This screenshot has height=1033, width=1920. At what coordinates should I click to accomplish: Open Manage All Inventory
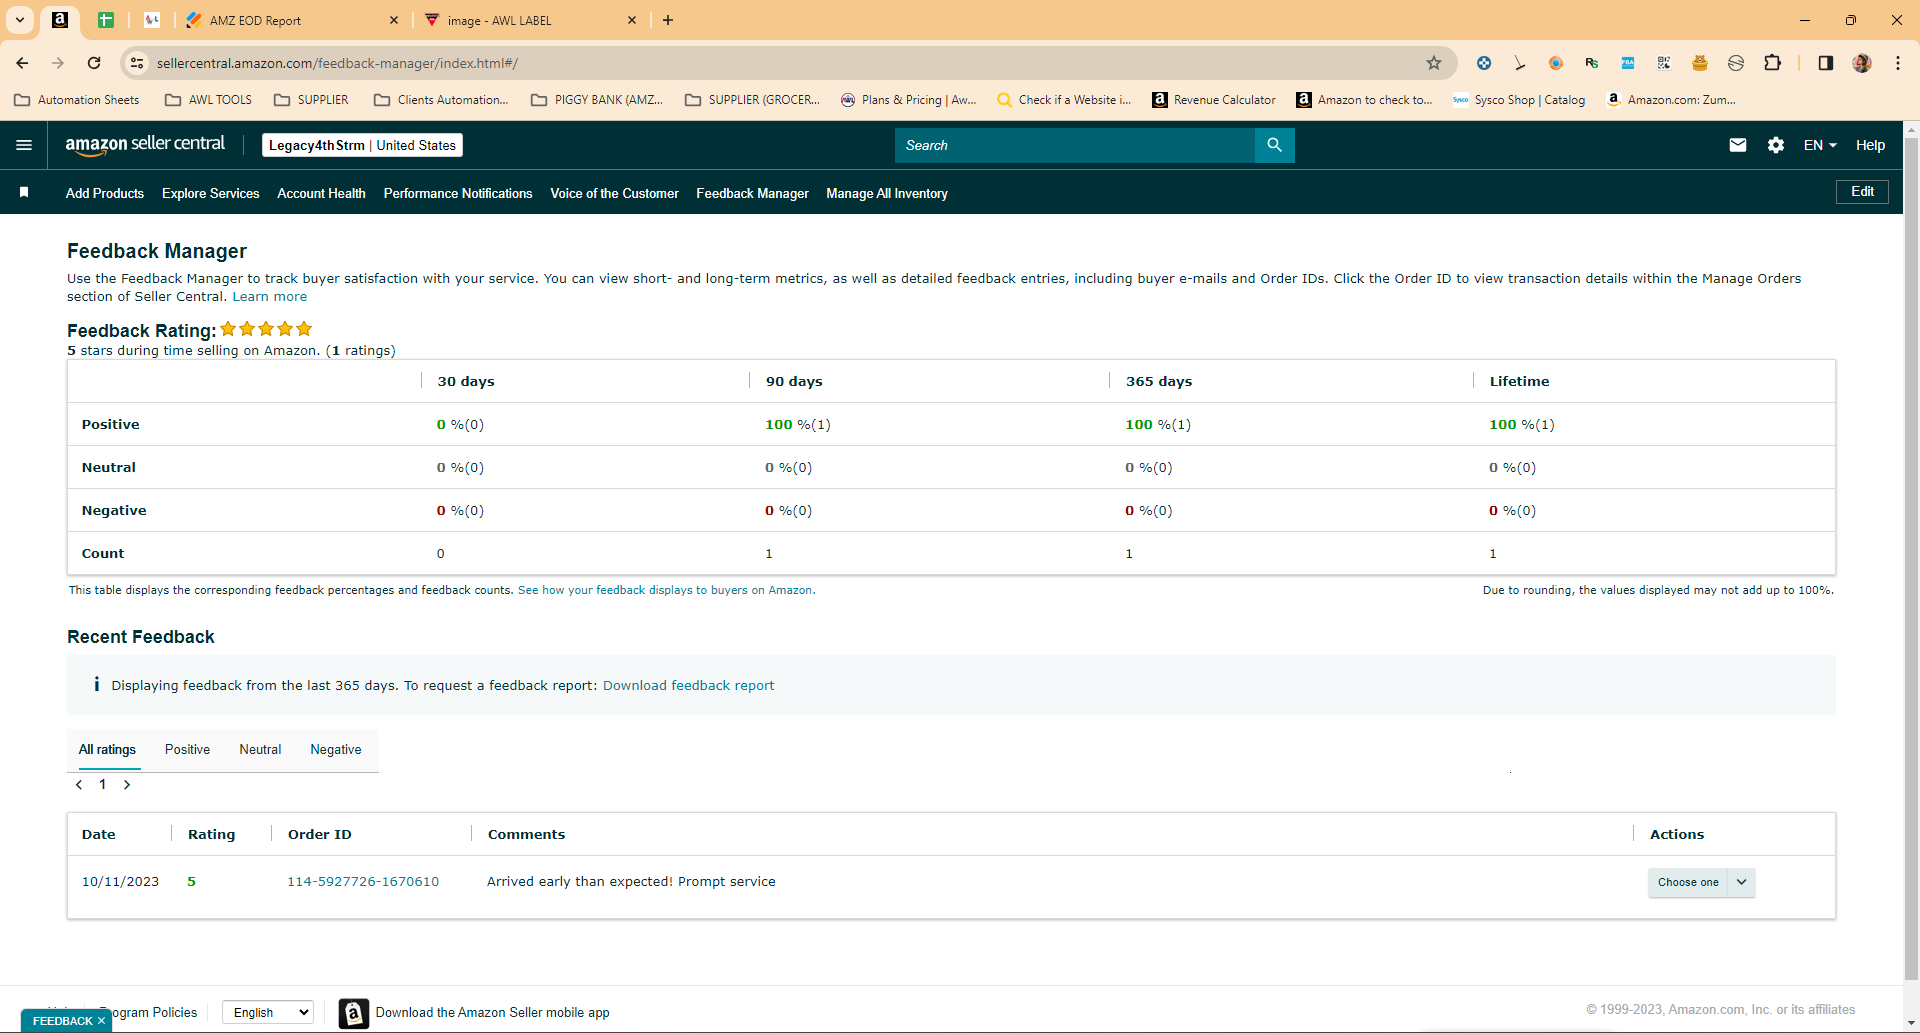click(887, 193)
